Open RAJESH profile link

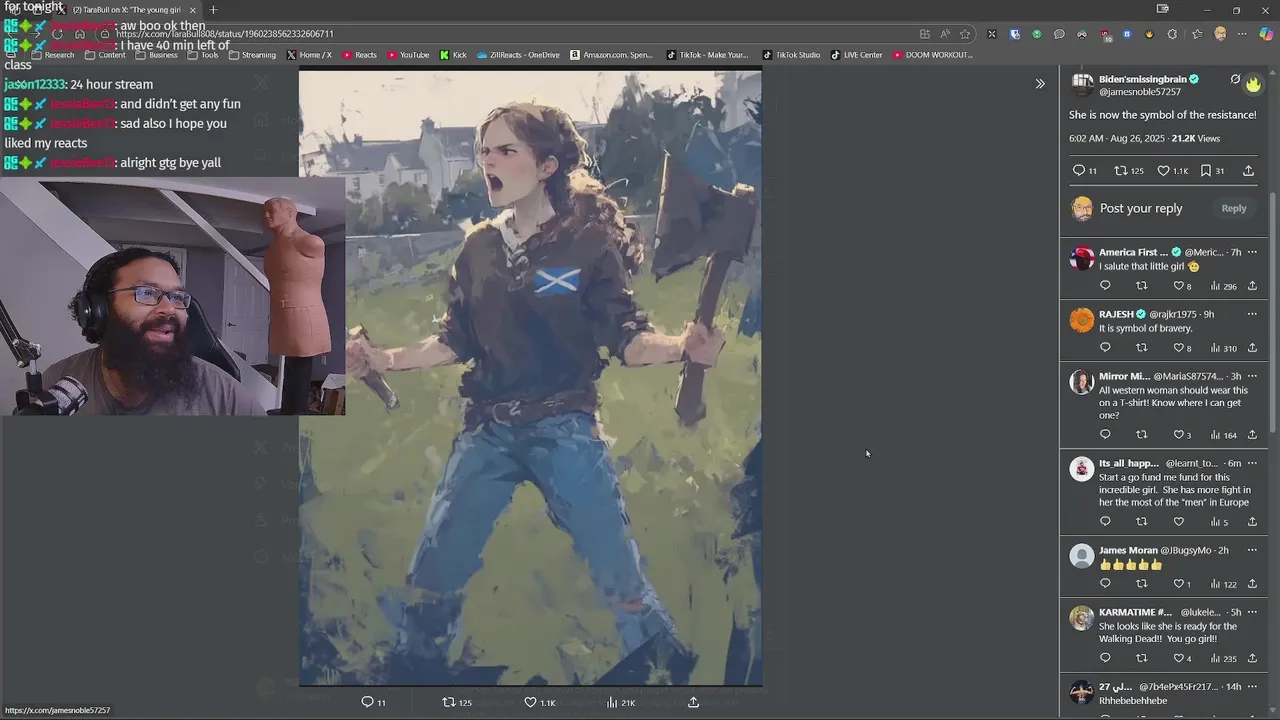[1116, 314]
